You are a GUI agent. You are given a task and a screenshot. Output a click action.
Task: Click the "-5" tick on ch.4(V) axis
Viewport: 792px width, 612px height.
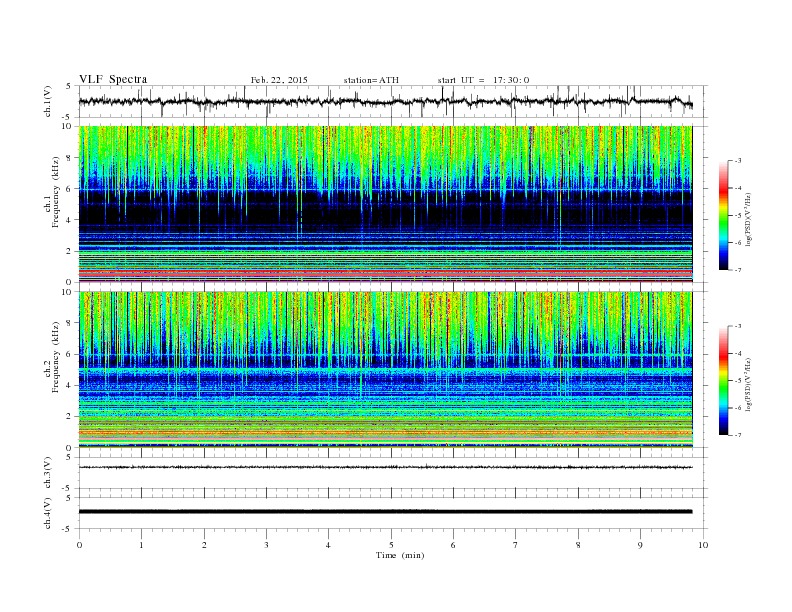(x=67, y=529)
